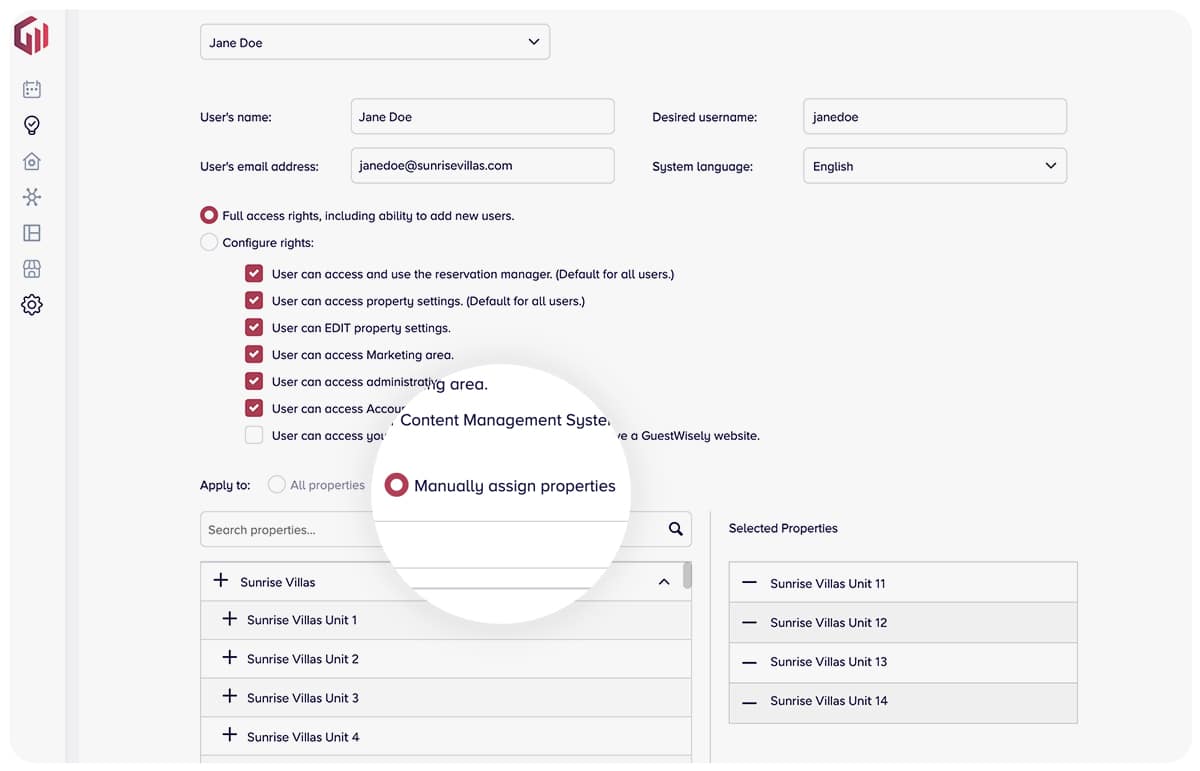Select the Configure rights radio button
This screenshot has height=771, width=1200.
click(209, 242)
